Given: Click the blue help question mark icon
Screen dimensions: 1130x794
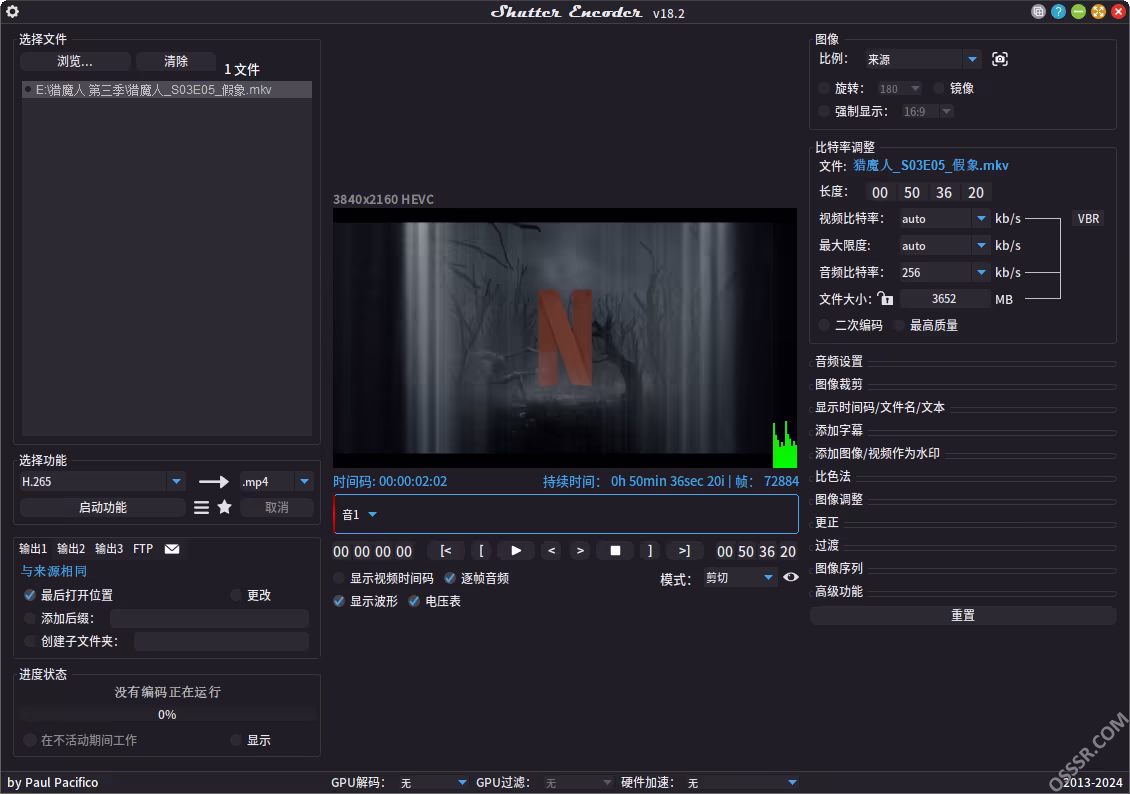Looking at the screenshot, I should point(1058,12).
